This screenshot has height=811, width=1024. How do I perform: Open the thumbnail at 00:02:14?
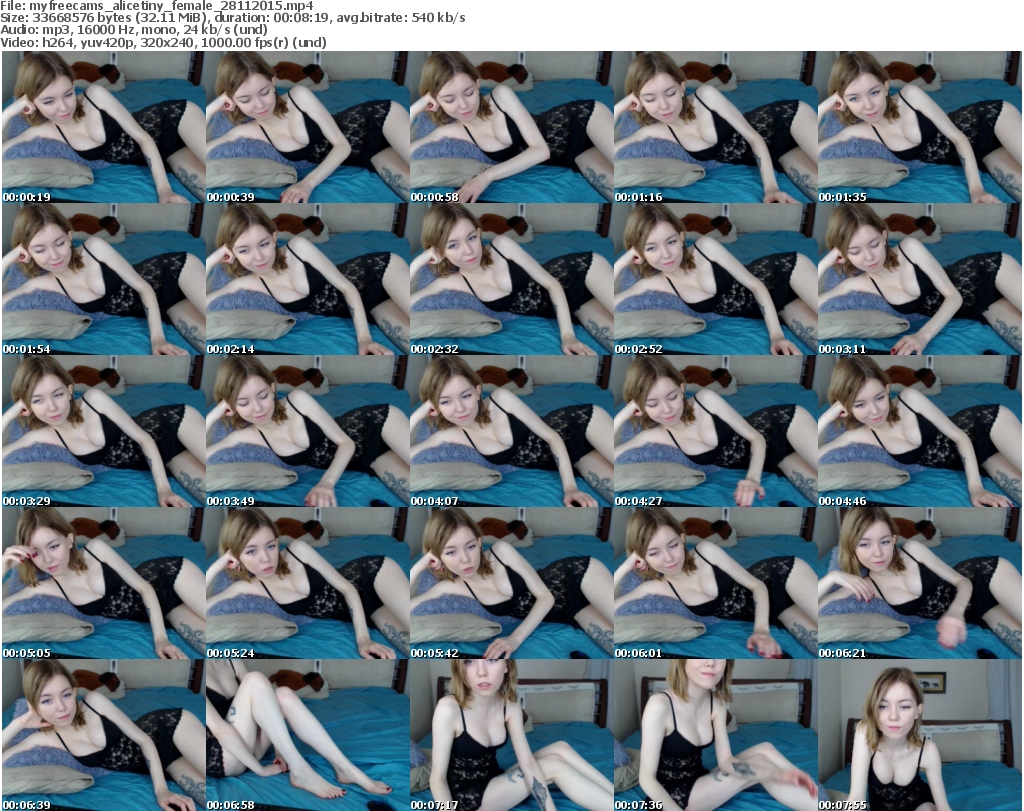[x=308, y=279]
